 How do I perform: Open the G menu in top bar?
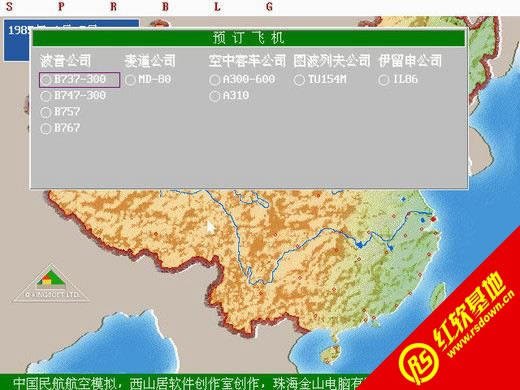click(269, 6)
